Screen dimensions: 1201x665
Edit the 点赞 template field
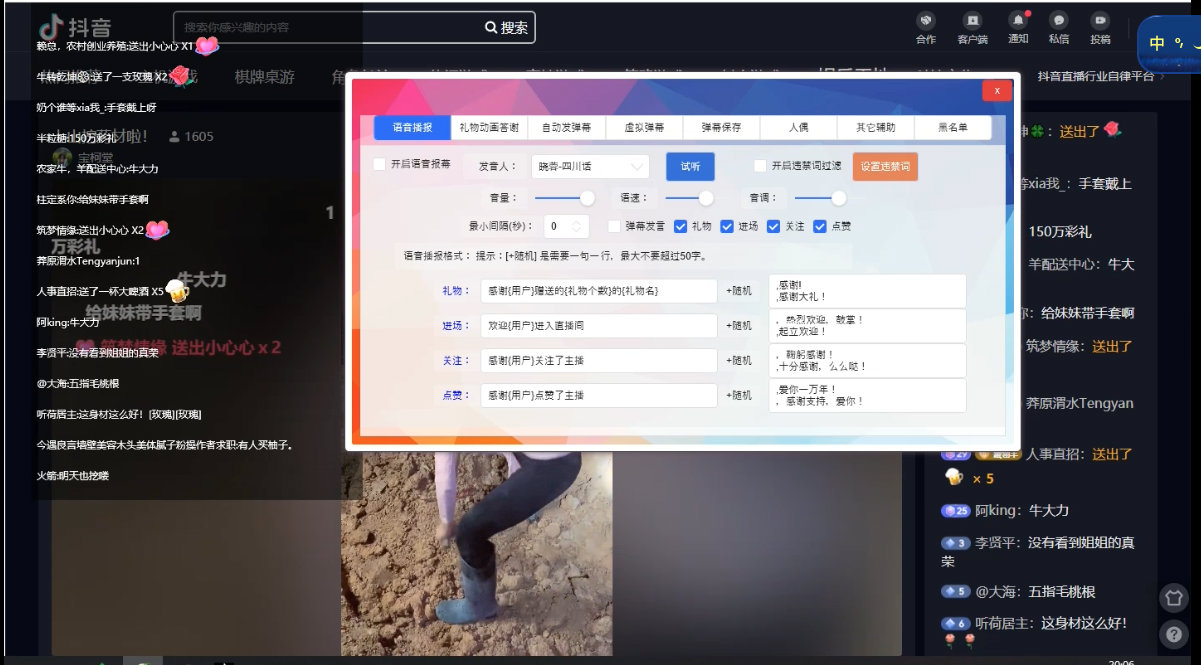click(x=598, y=395)
